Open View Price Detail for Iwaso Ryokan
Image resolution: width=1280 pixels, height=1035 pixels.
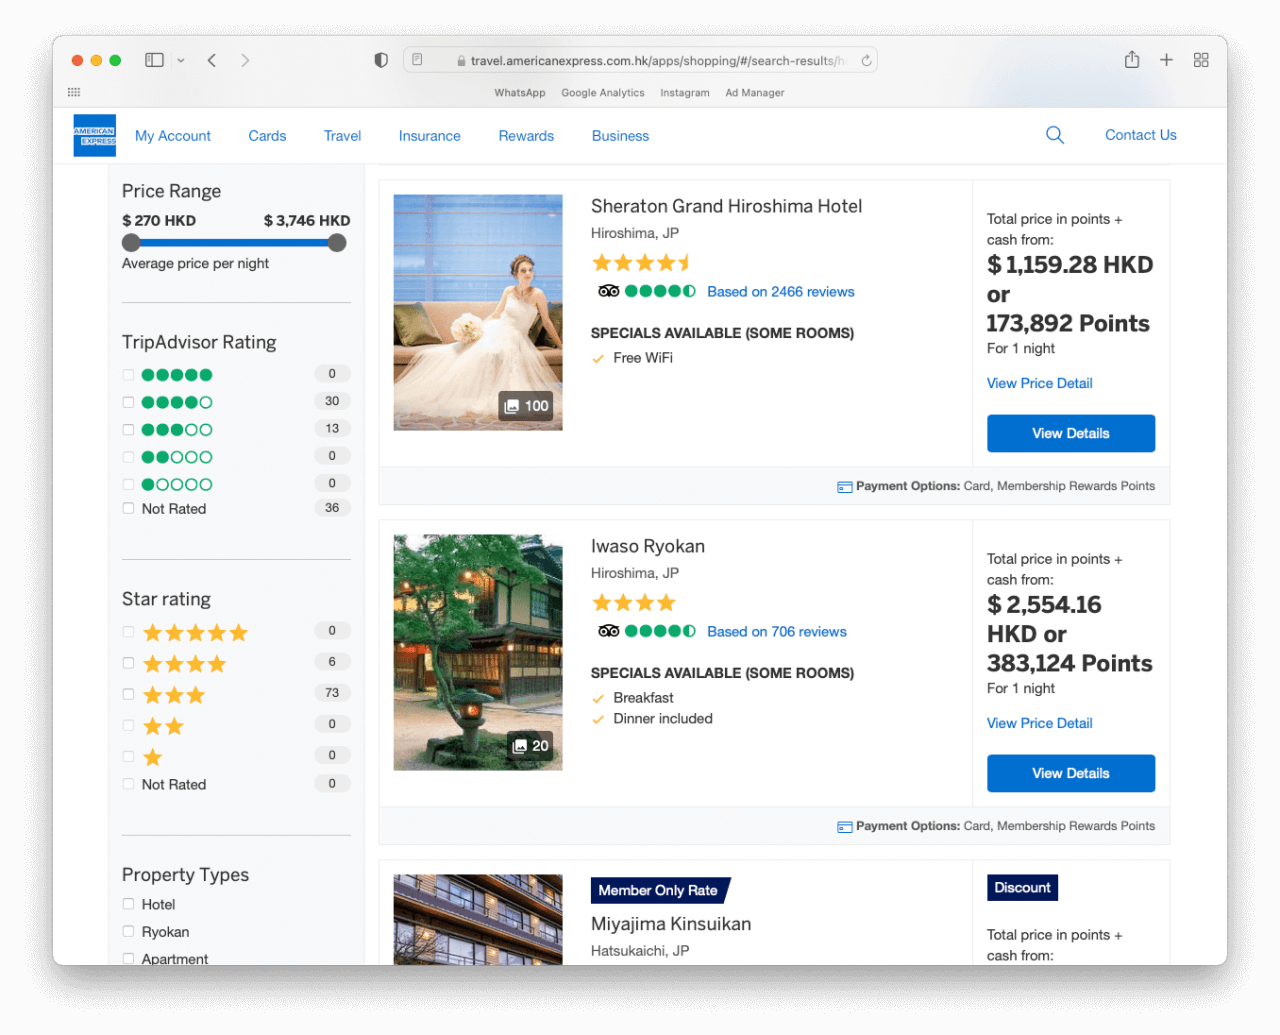pos(1039,723)
